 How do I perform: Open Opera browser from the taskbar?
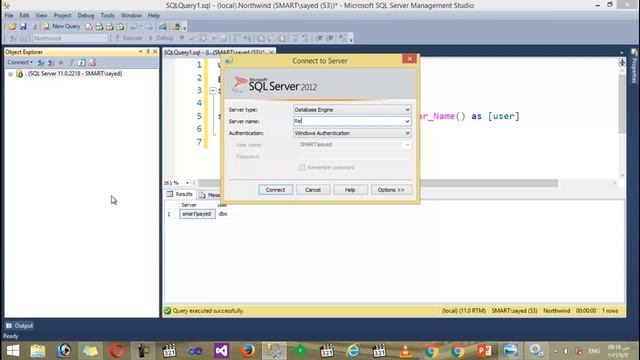point(117,351)
